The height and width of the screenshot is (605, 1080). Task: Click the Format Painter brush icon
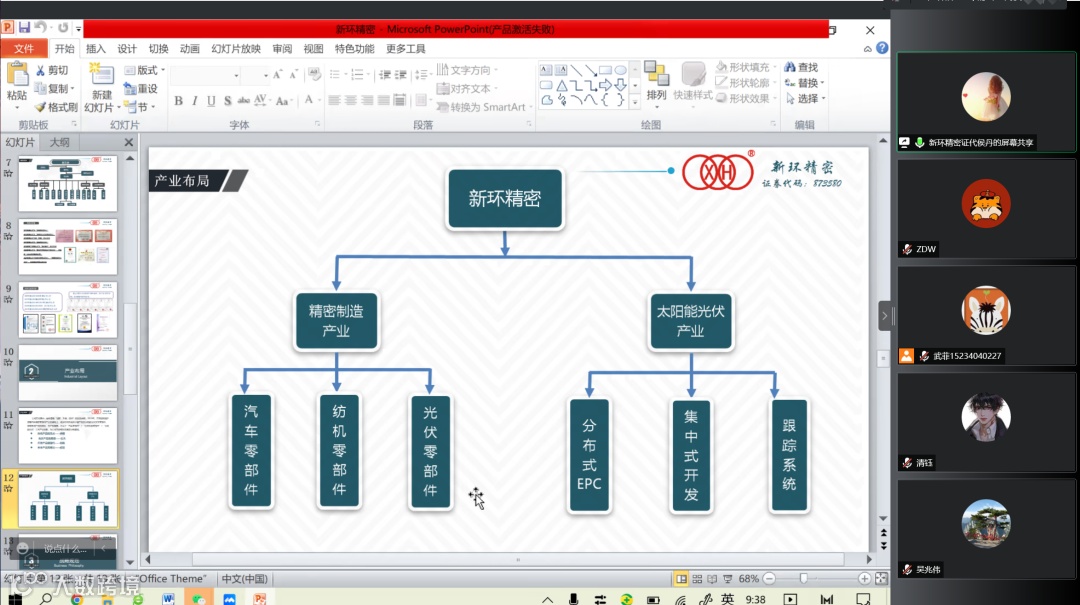coord(40,107)
